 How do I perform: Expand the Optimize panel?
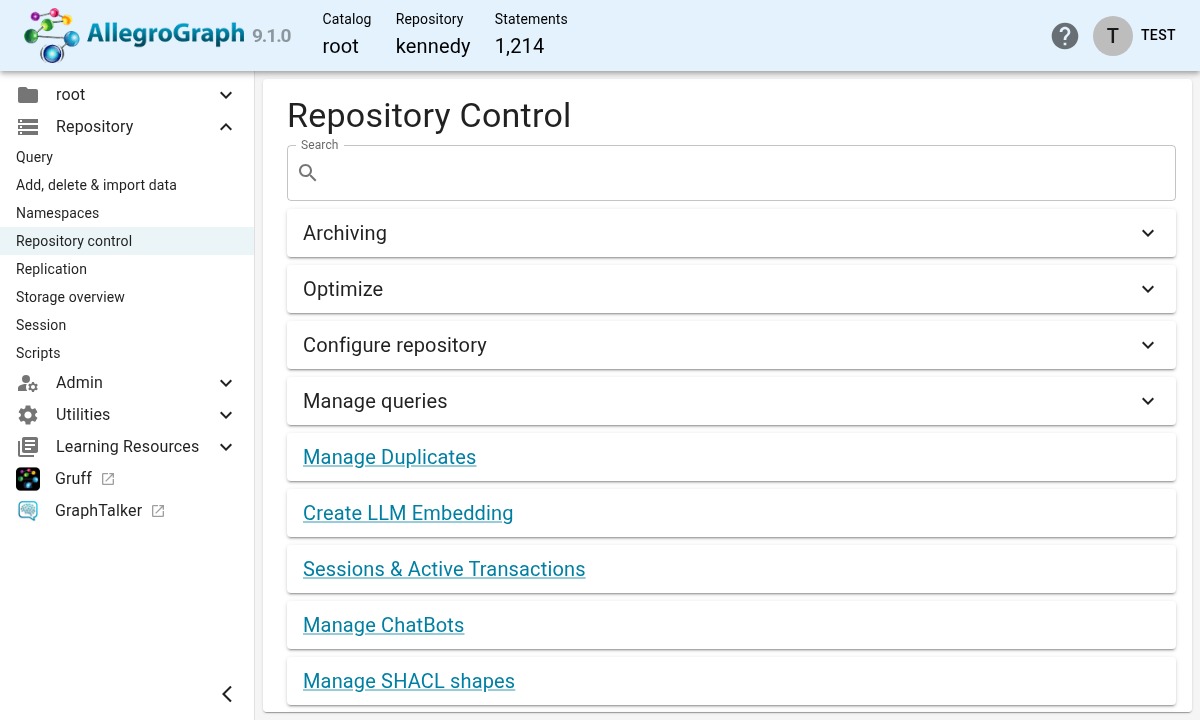point(731,289)
